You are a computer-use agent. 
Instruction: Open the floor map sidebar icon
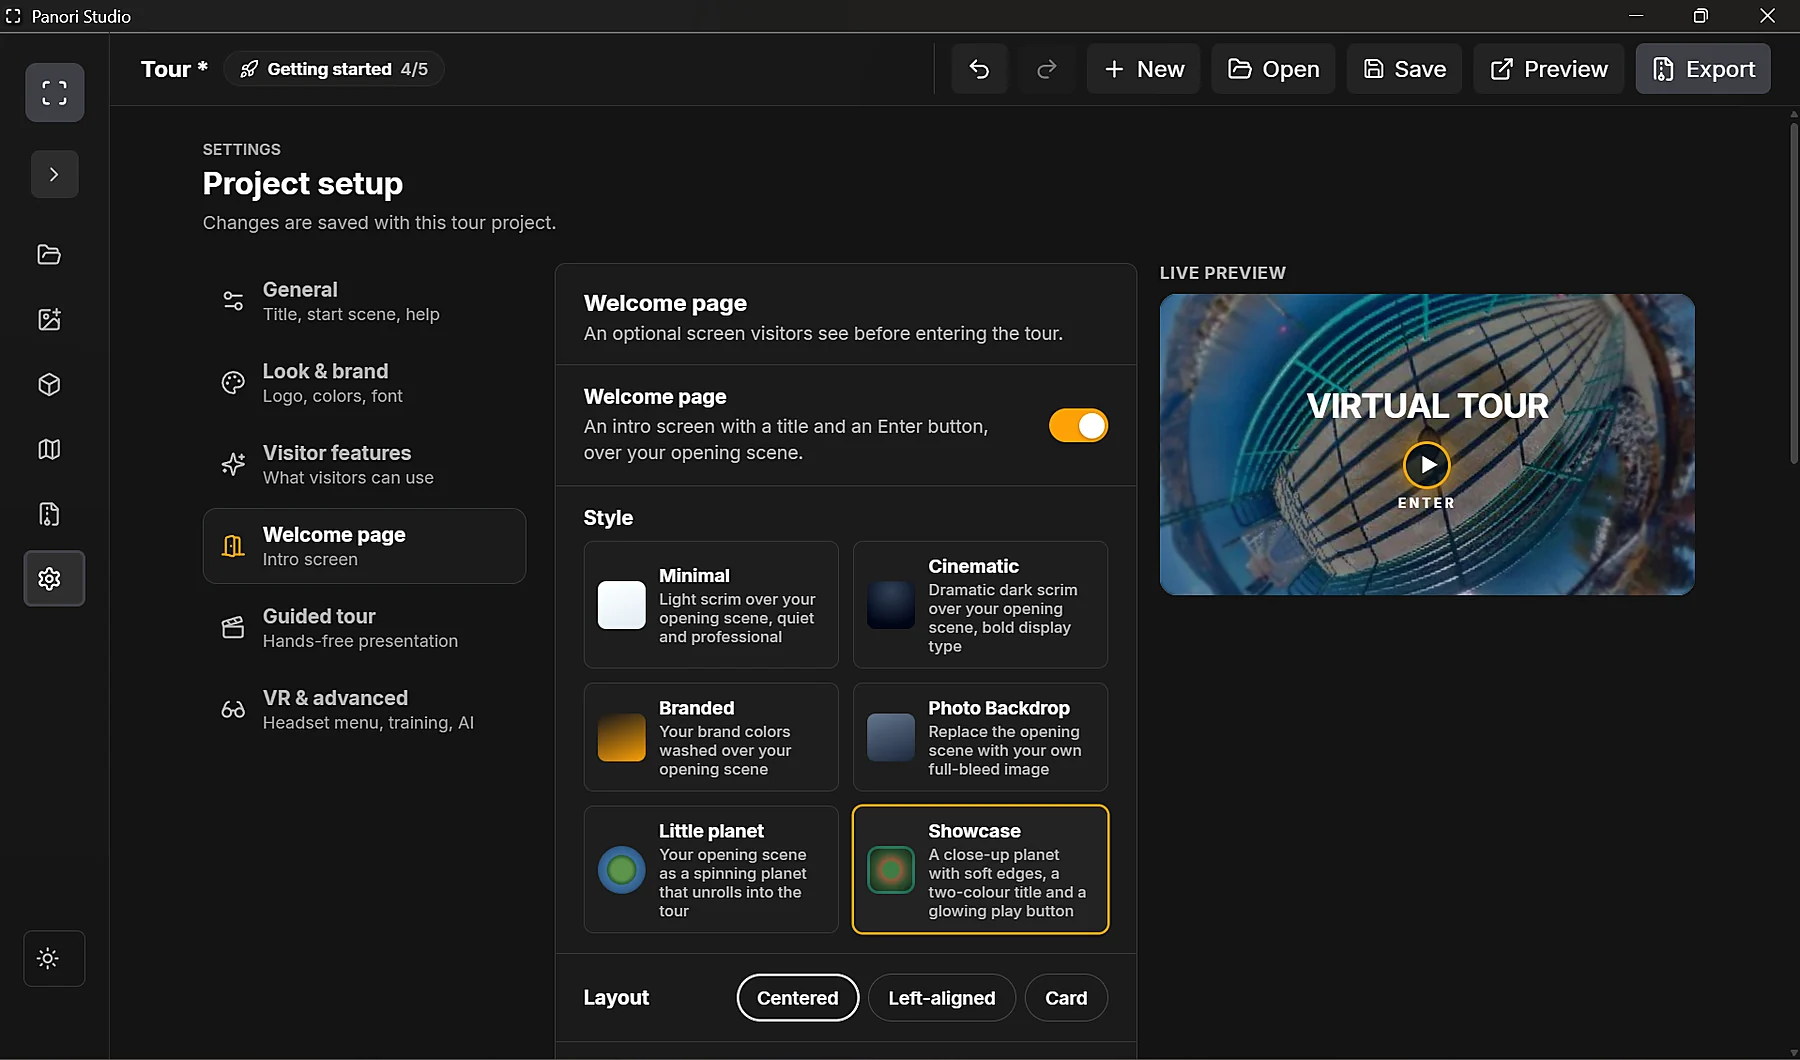click(x=49, y=449)
